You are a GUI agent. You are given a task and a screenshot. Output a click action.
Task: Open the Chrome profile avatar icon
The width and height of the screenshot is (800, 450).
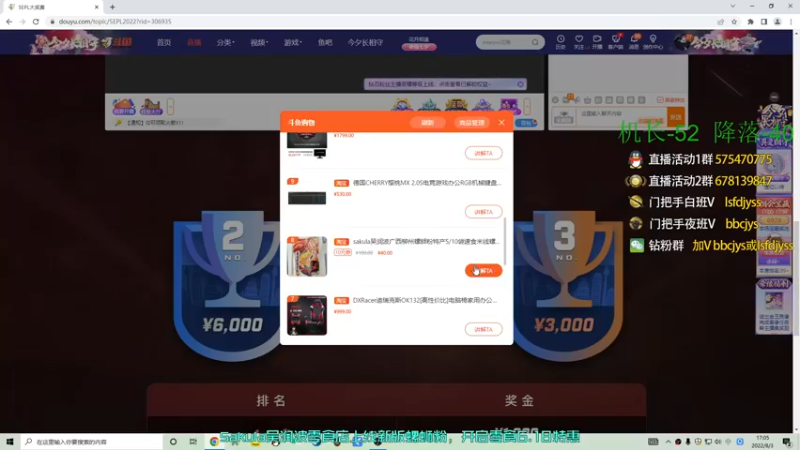click(778, 21)
